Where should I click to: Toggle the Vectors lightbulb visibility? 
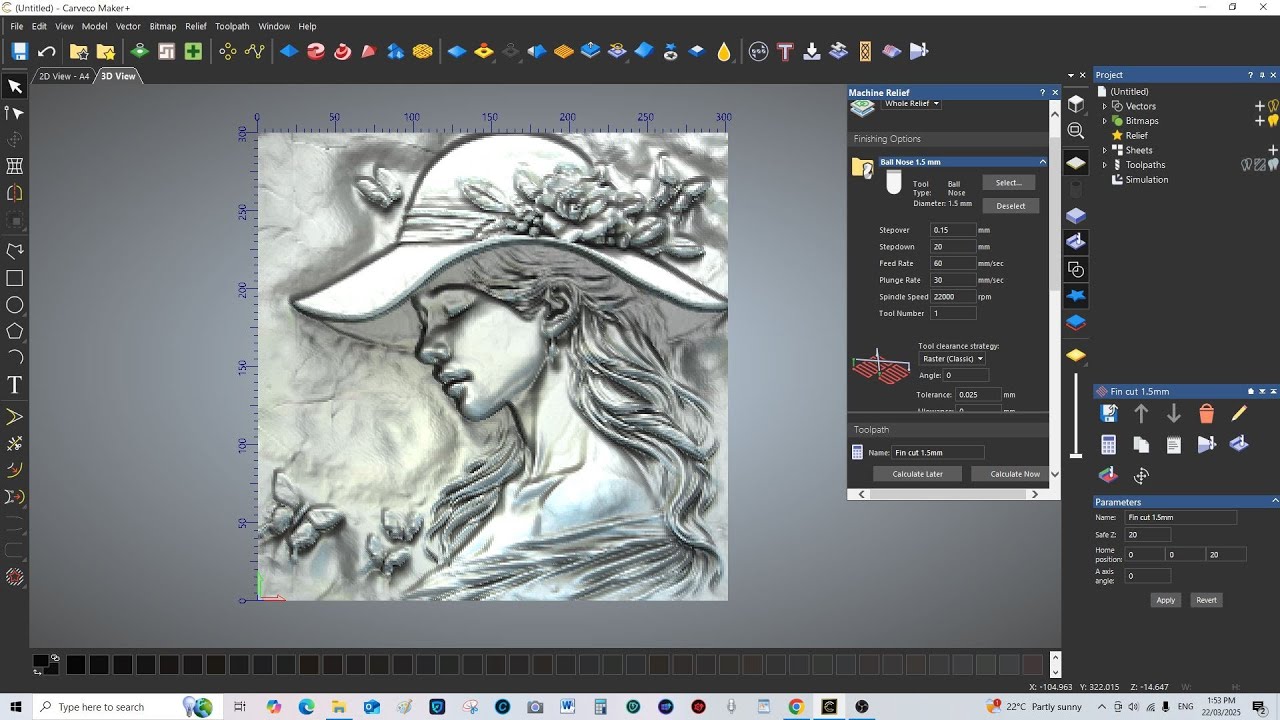click(x=1273, y=106)
